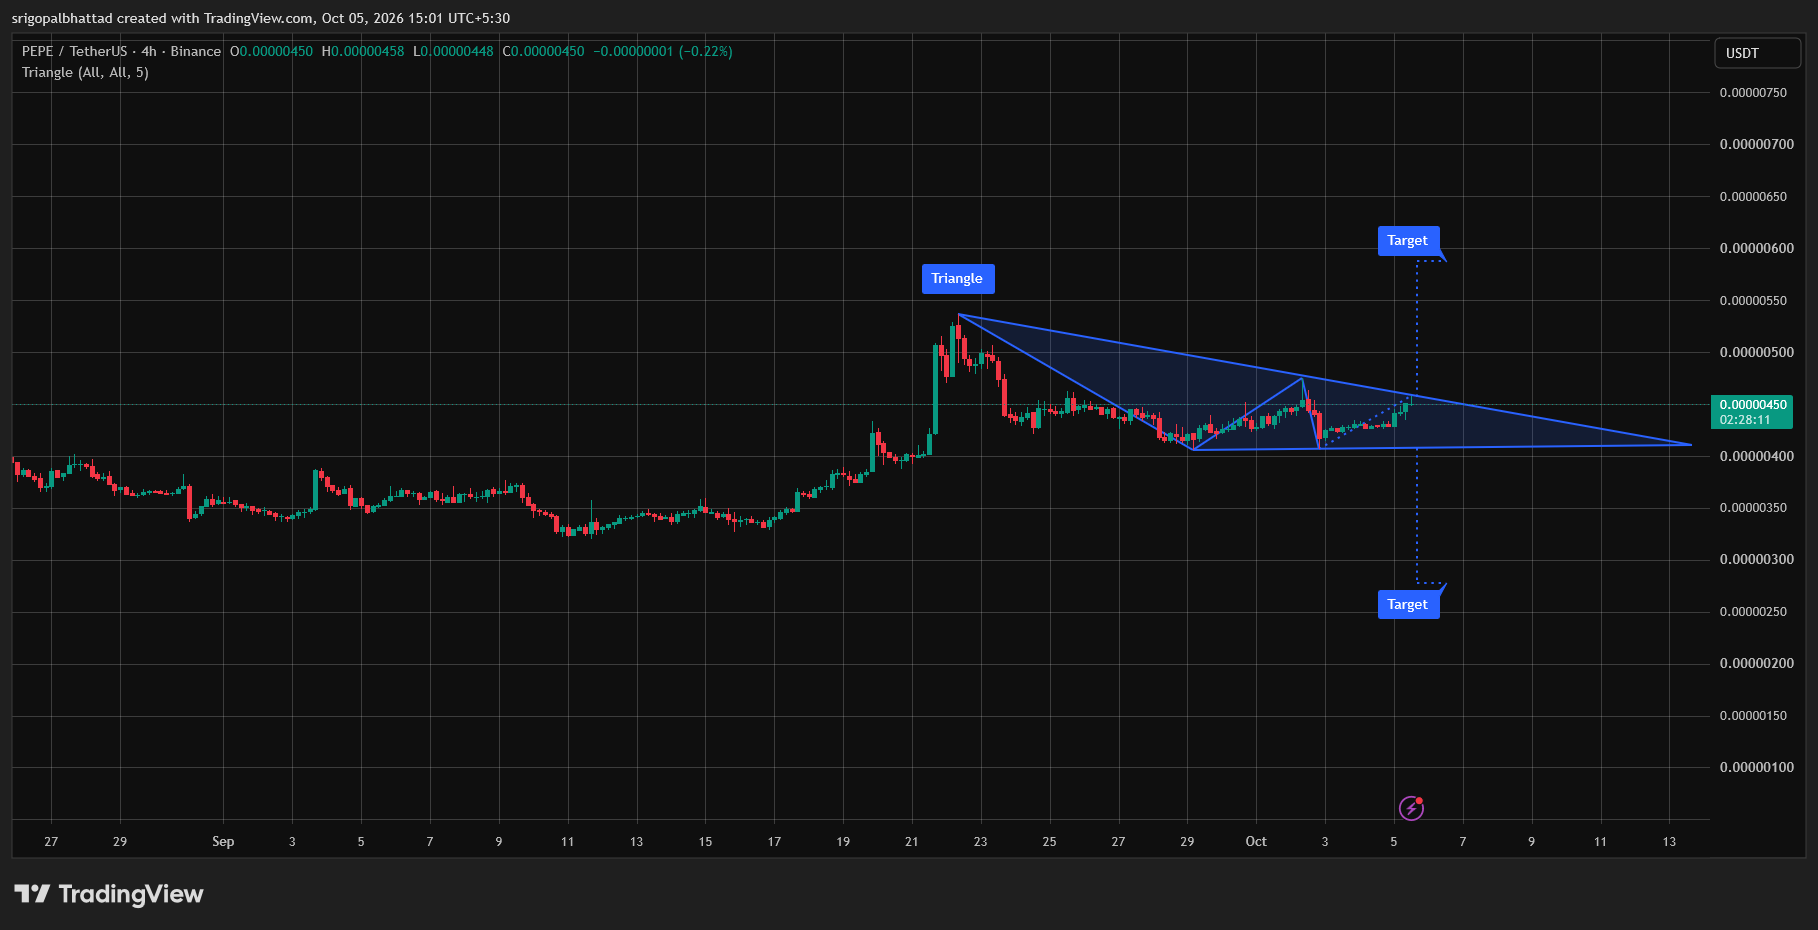Select the Triangle (All, All, 5) indicator legend
The image size is (1818, 930).
pyautogui.click(x=85, y=72)
